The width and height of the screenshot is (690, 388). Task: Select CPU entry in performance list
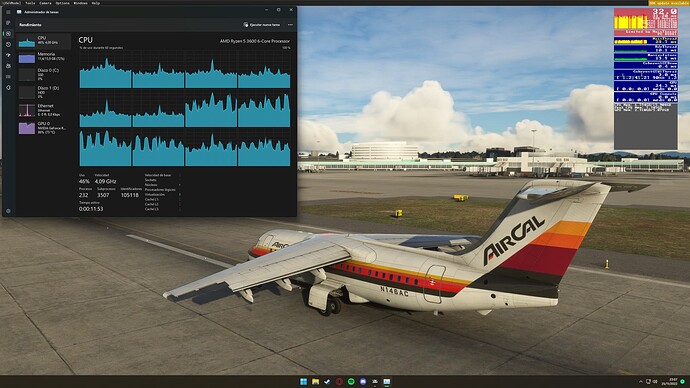pos(44,41)
